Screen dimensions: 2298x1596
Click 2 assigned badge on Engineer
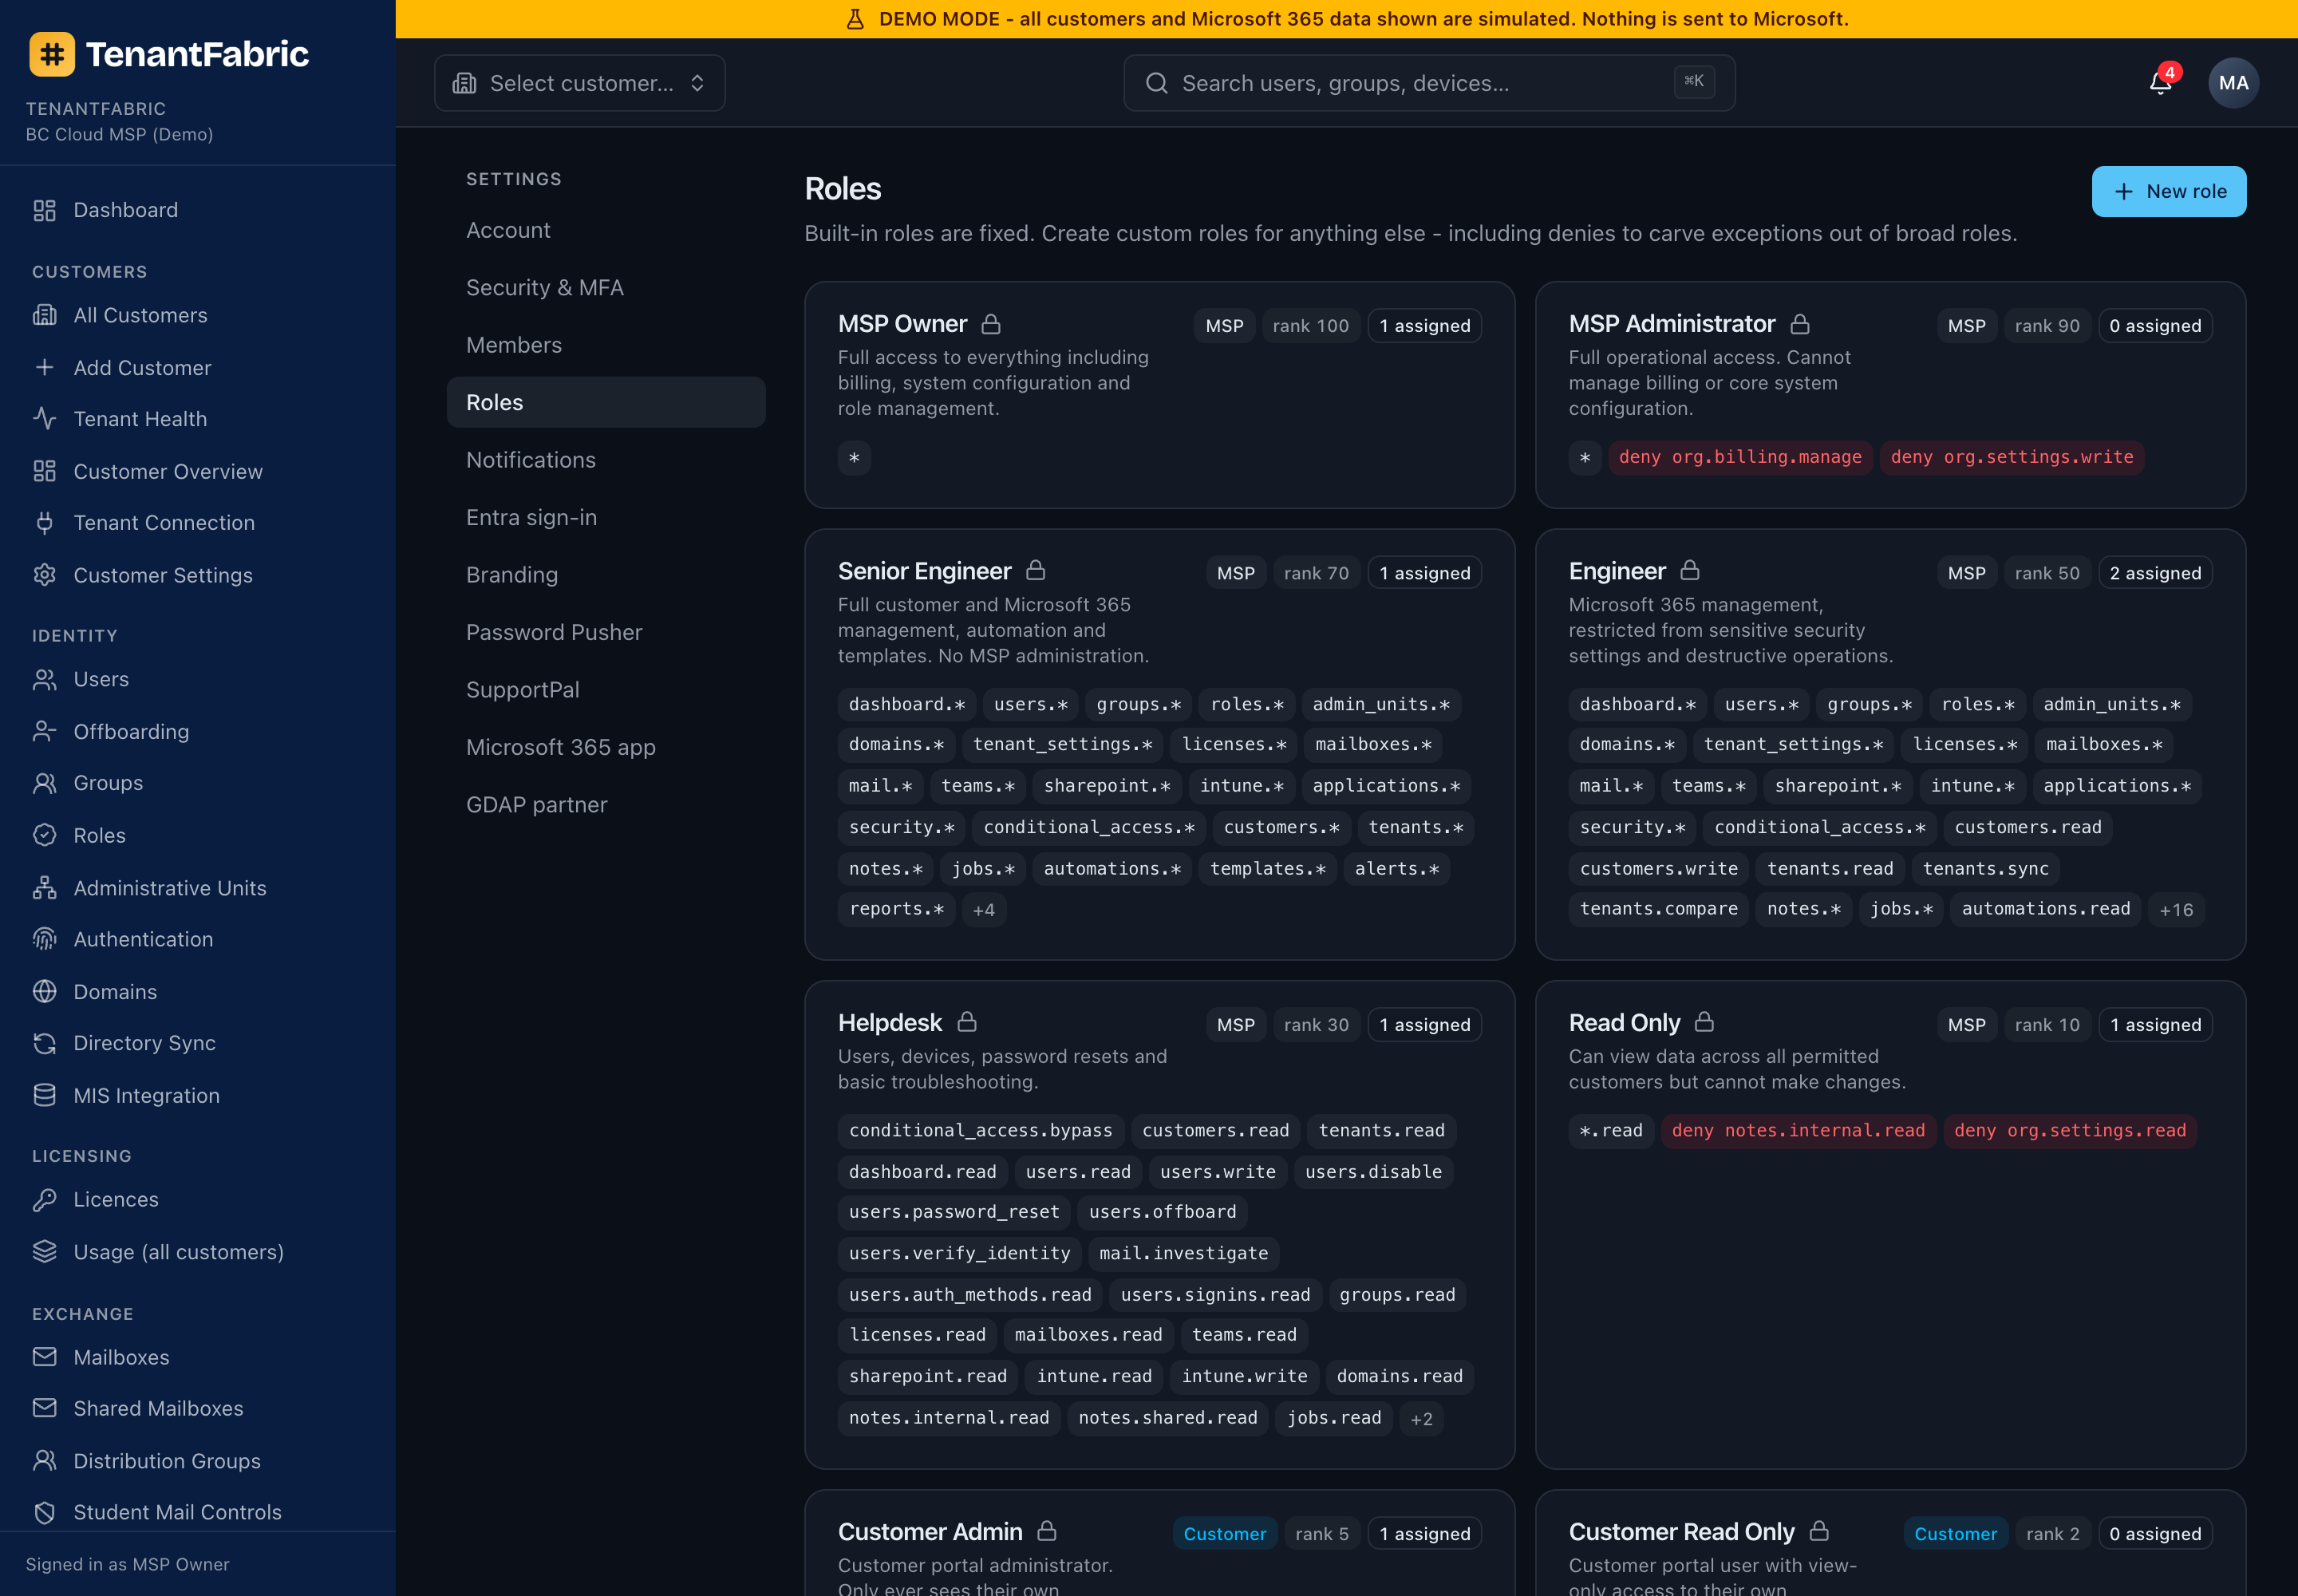pyautogui.click(x=2155, y=573)
